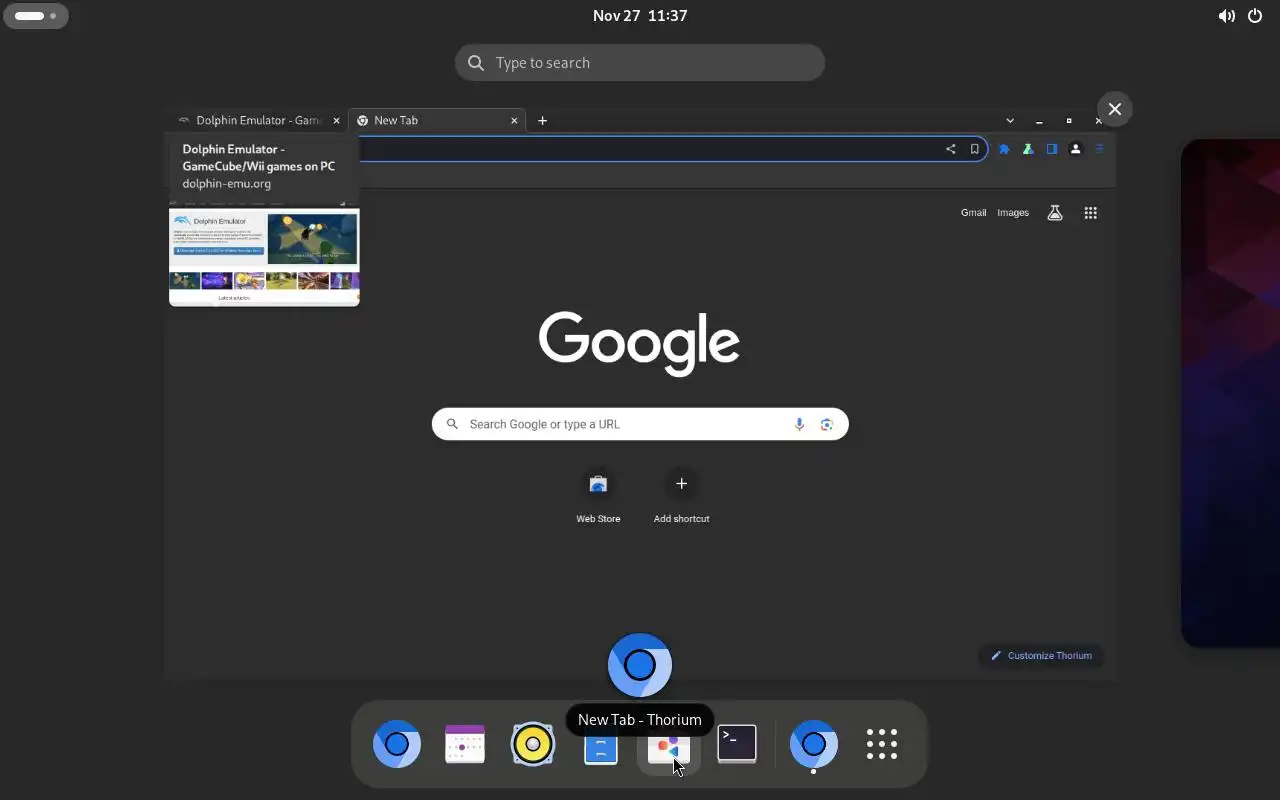Click the large Thorium window overlay icon
Screen dimensions: 1280x800
tap(640, 665)
